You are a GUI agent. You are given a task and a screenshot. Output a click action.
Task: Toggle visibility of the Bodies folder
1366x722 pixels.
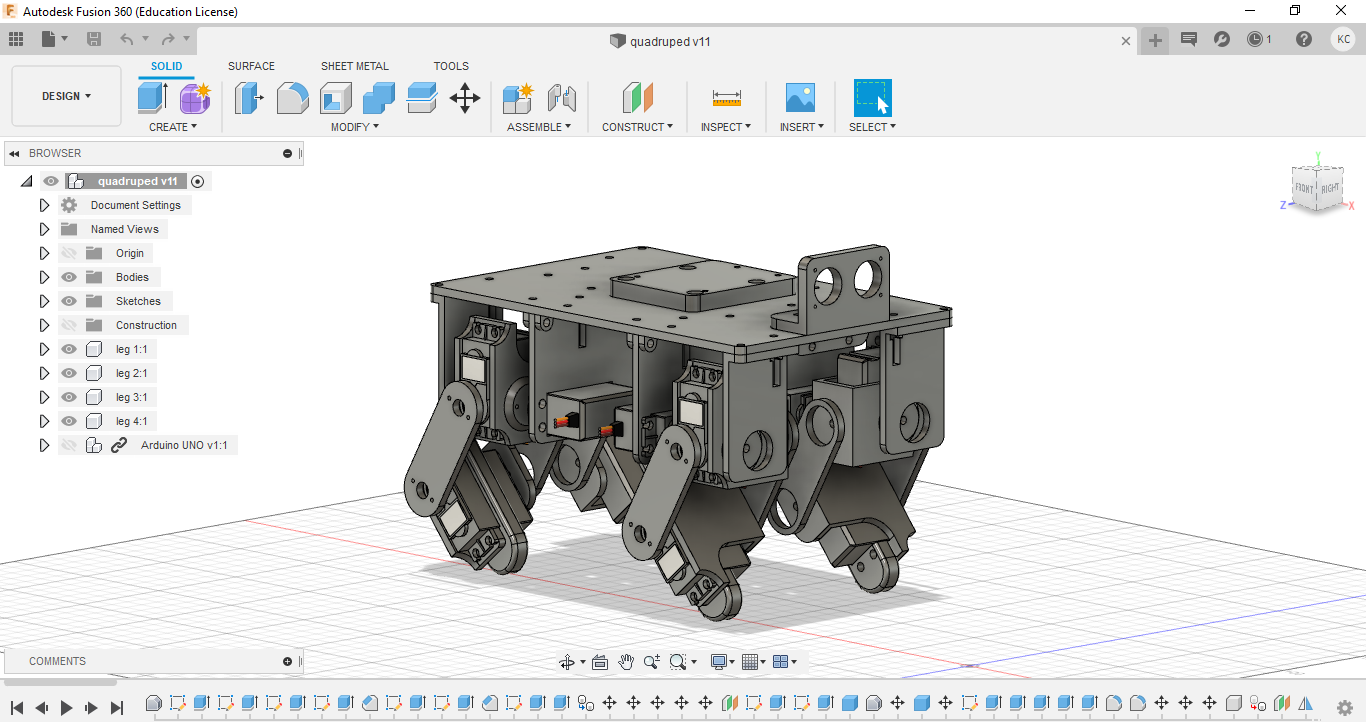68,276
